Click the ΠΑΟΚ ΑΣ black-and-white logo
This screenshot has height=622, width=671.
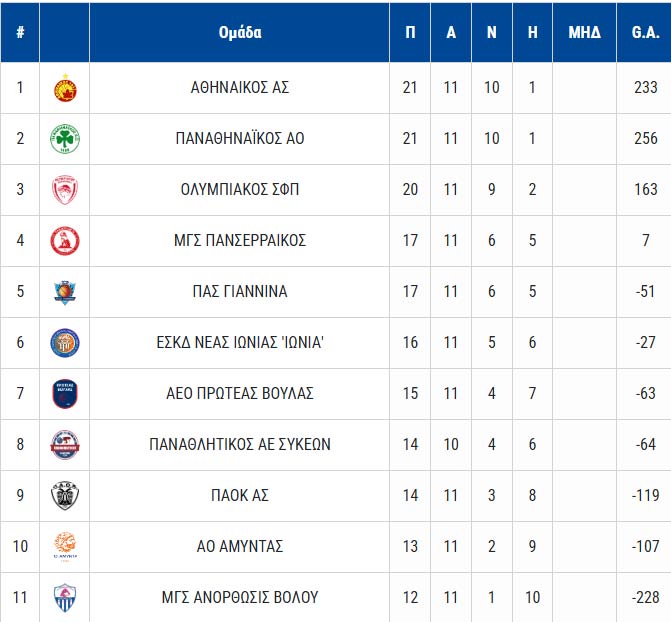[x=65, y=495]
